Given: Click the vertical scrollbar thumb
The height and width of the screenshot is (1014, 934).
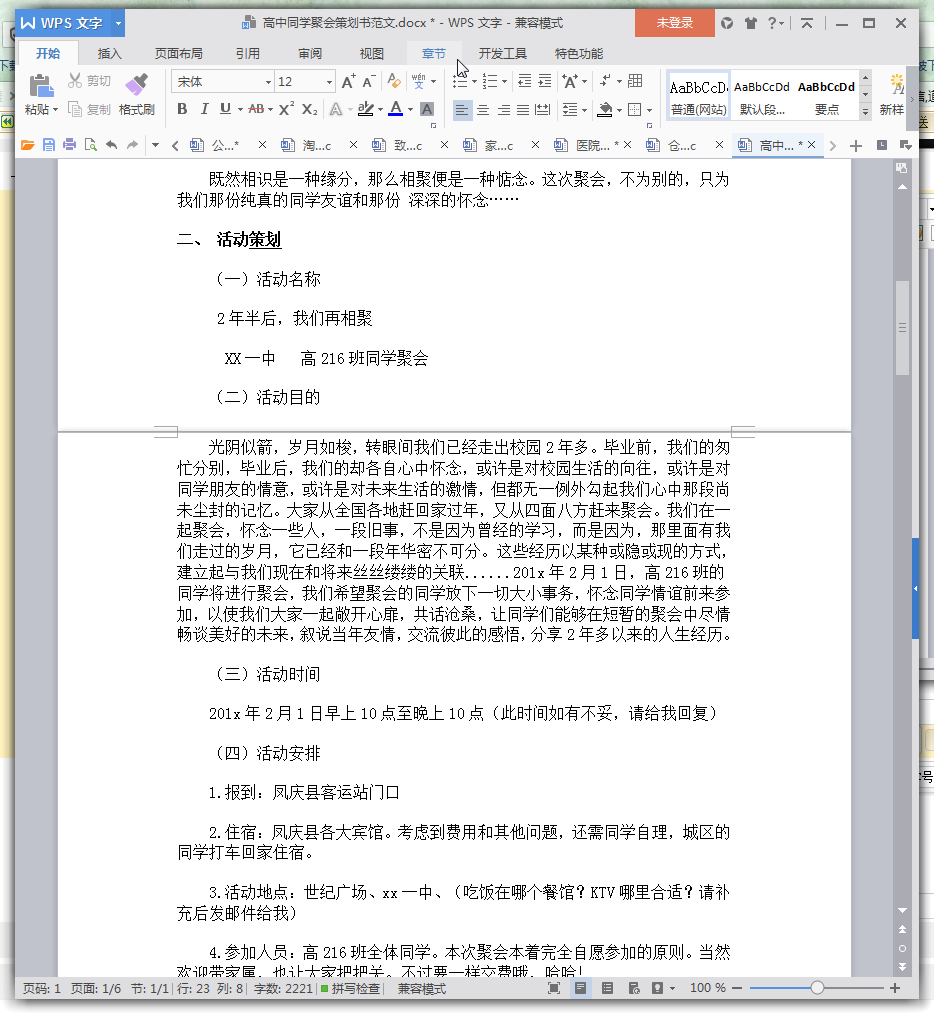Looking at the screenshot, I should (x=902, y=327).
